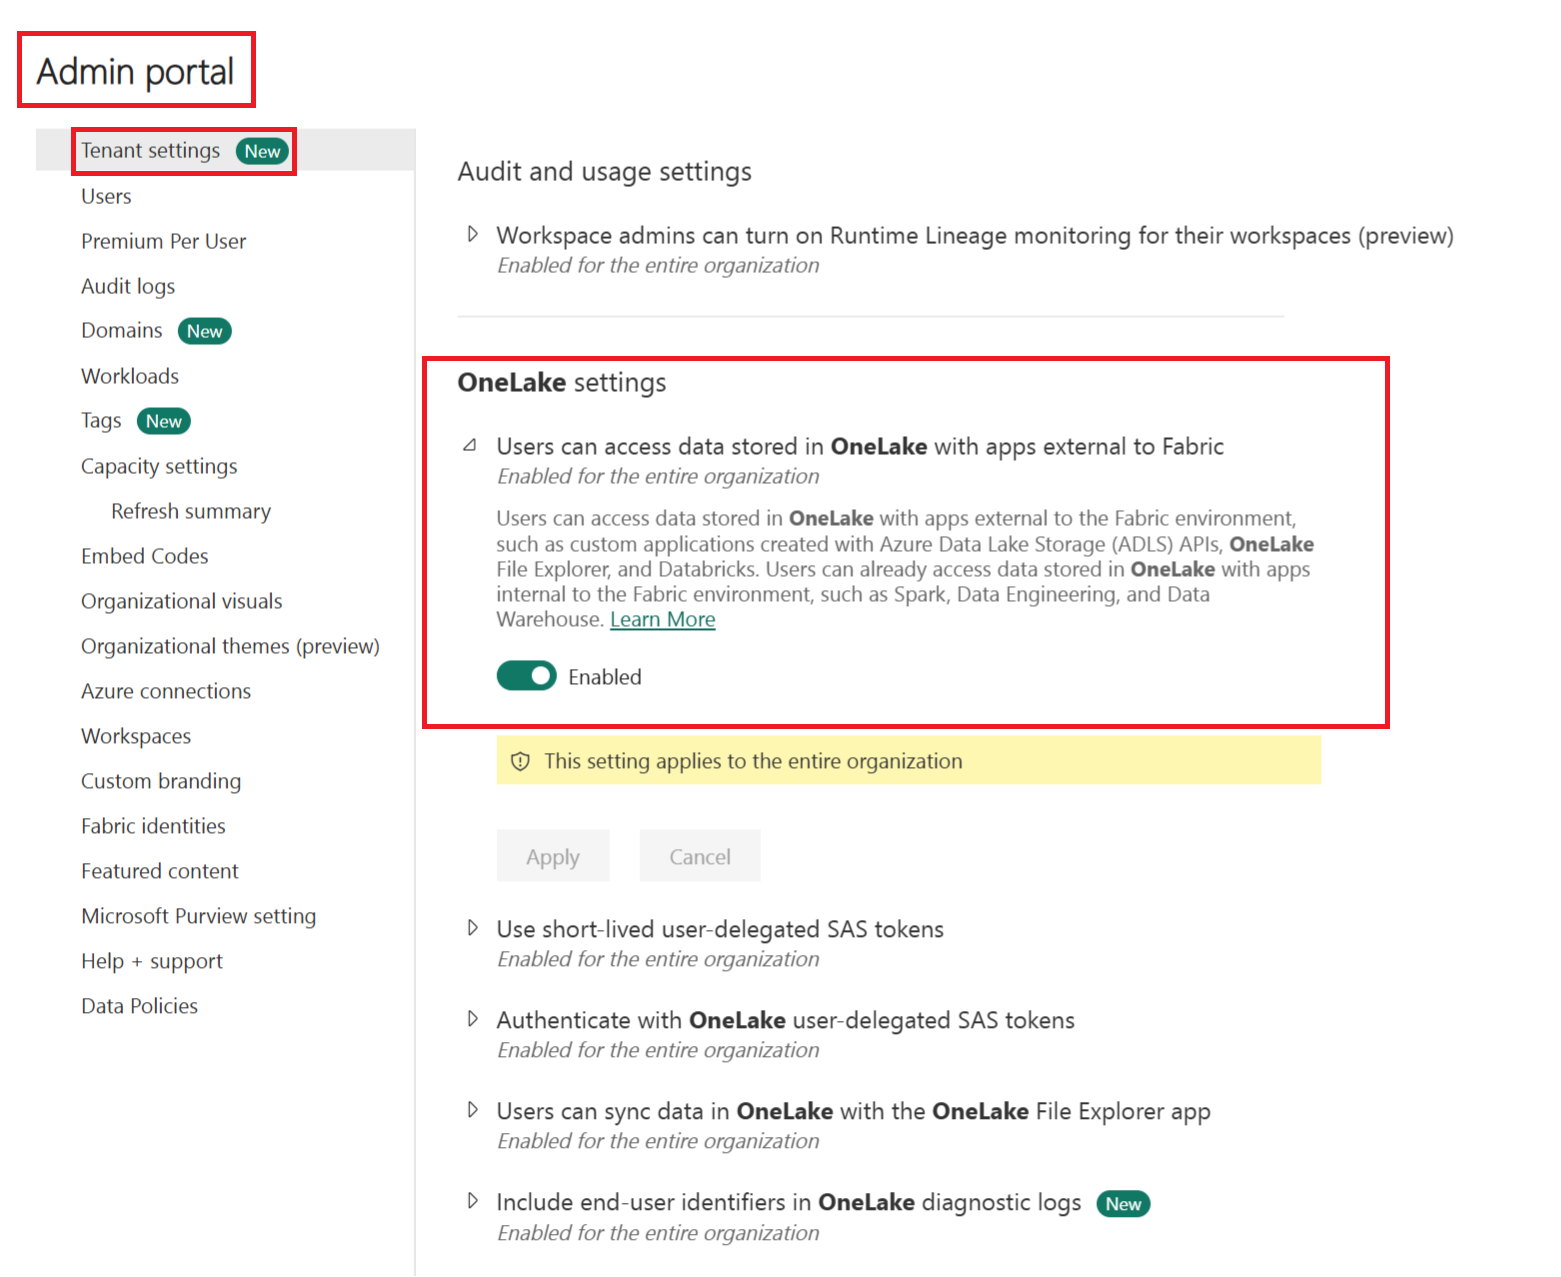This screenshot has height=1277, width=1561.
Task: Click the Learn More link
Action: [x=663, y=620]
